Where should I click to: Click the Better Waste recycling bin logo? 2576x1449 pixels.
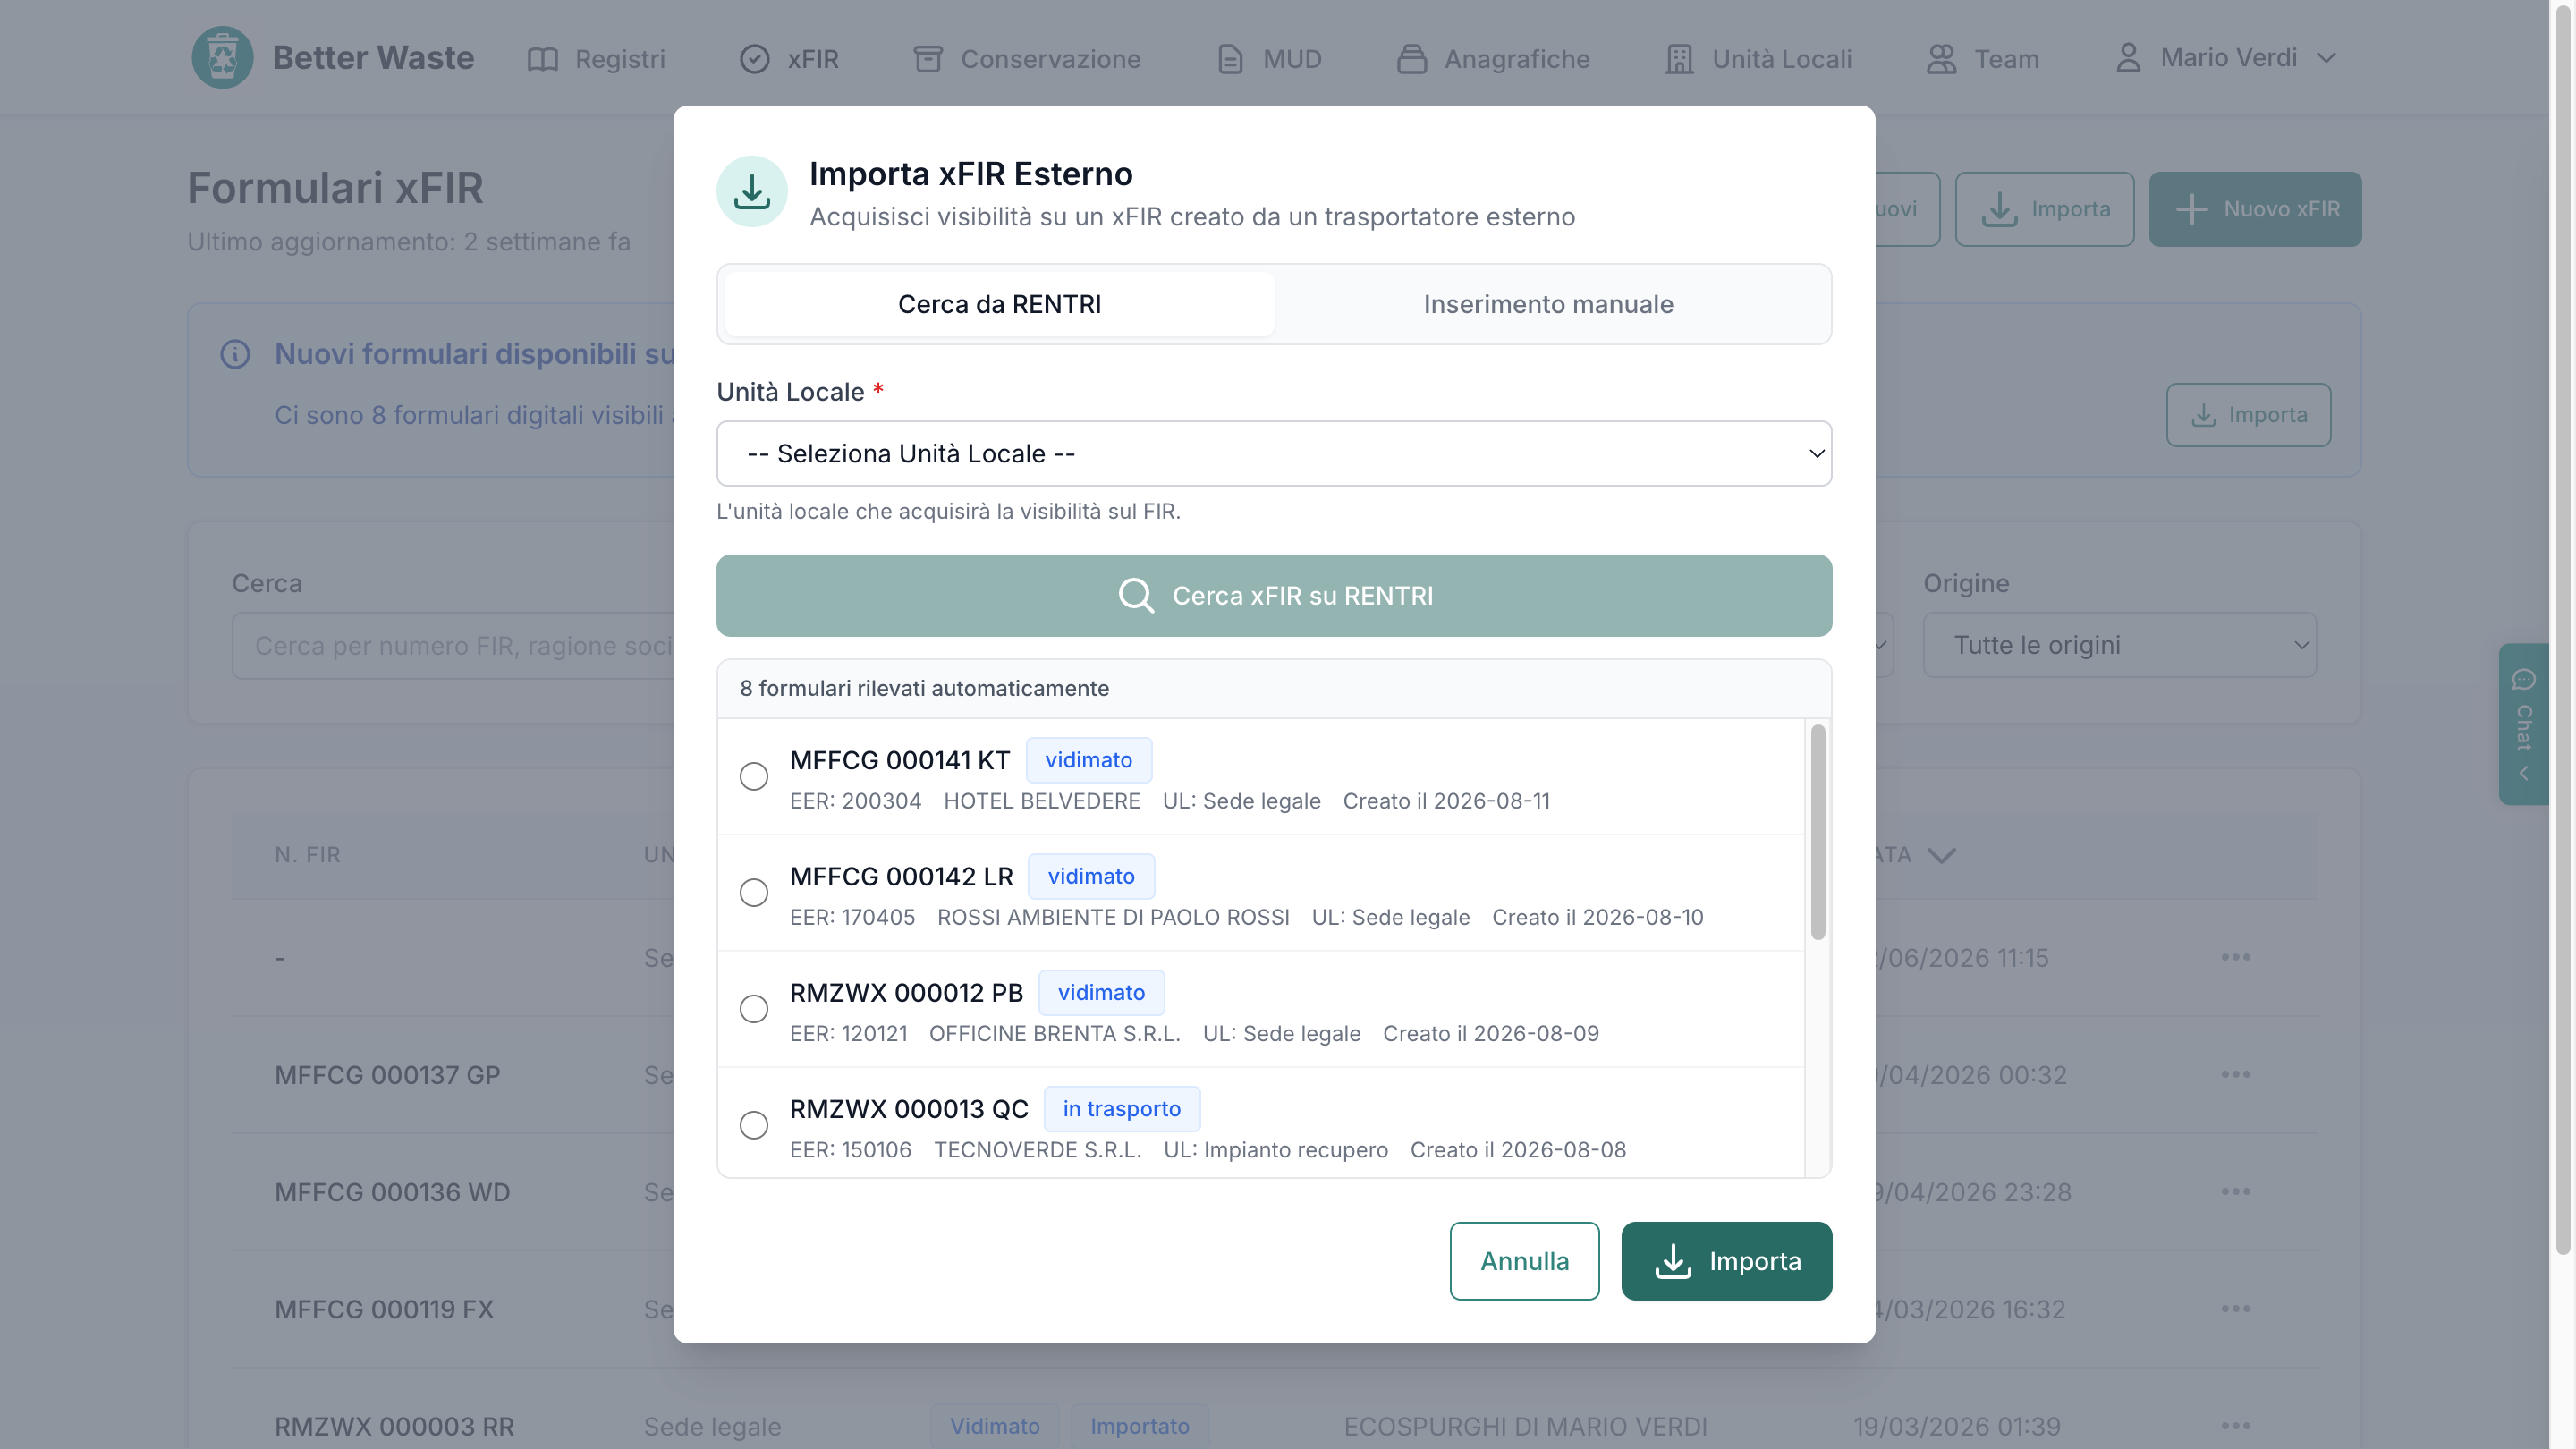point(222,57)
